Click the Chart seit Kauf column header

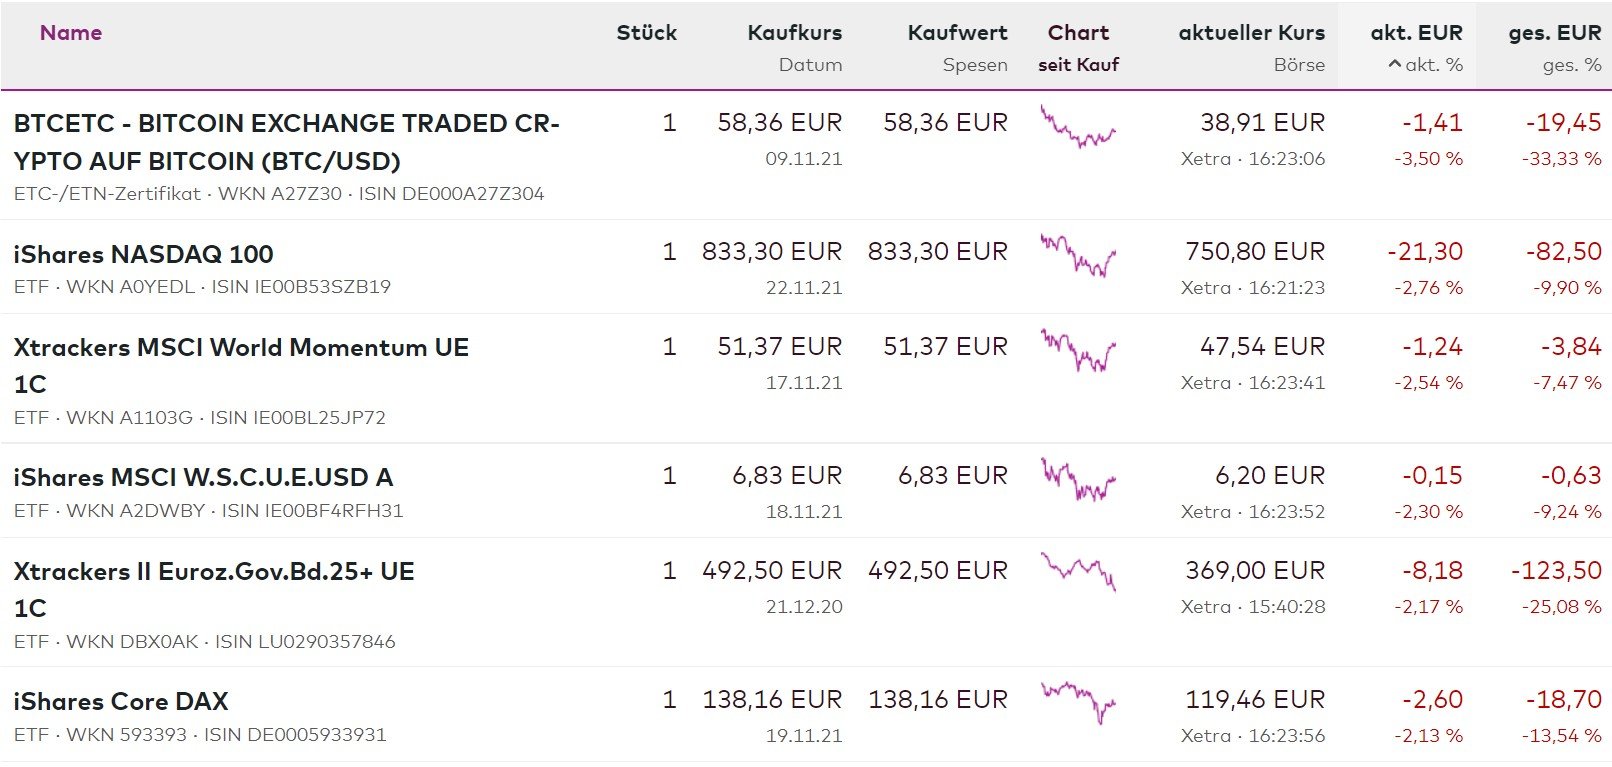tap(1078, 33)
